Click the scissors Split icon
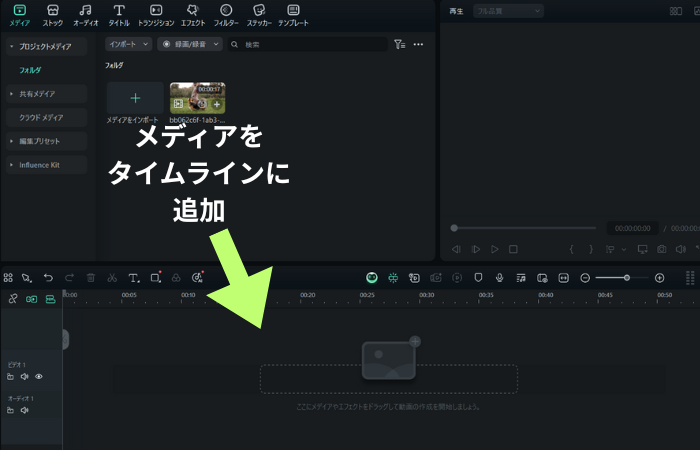The height and width of the screenshot is (450, 700). (x=112, y=278)
